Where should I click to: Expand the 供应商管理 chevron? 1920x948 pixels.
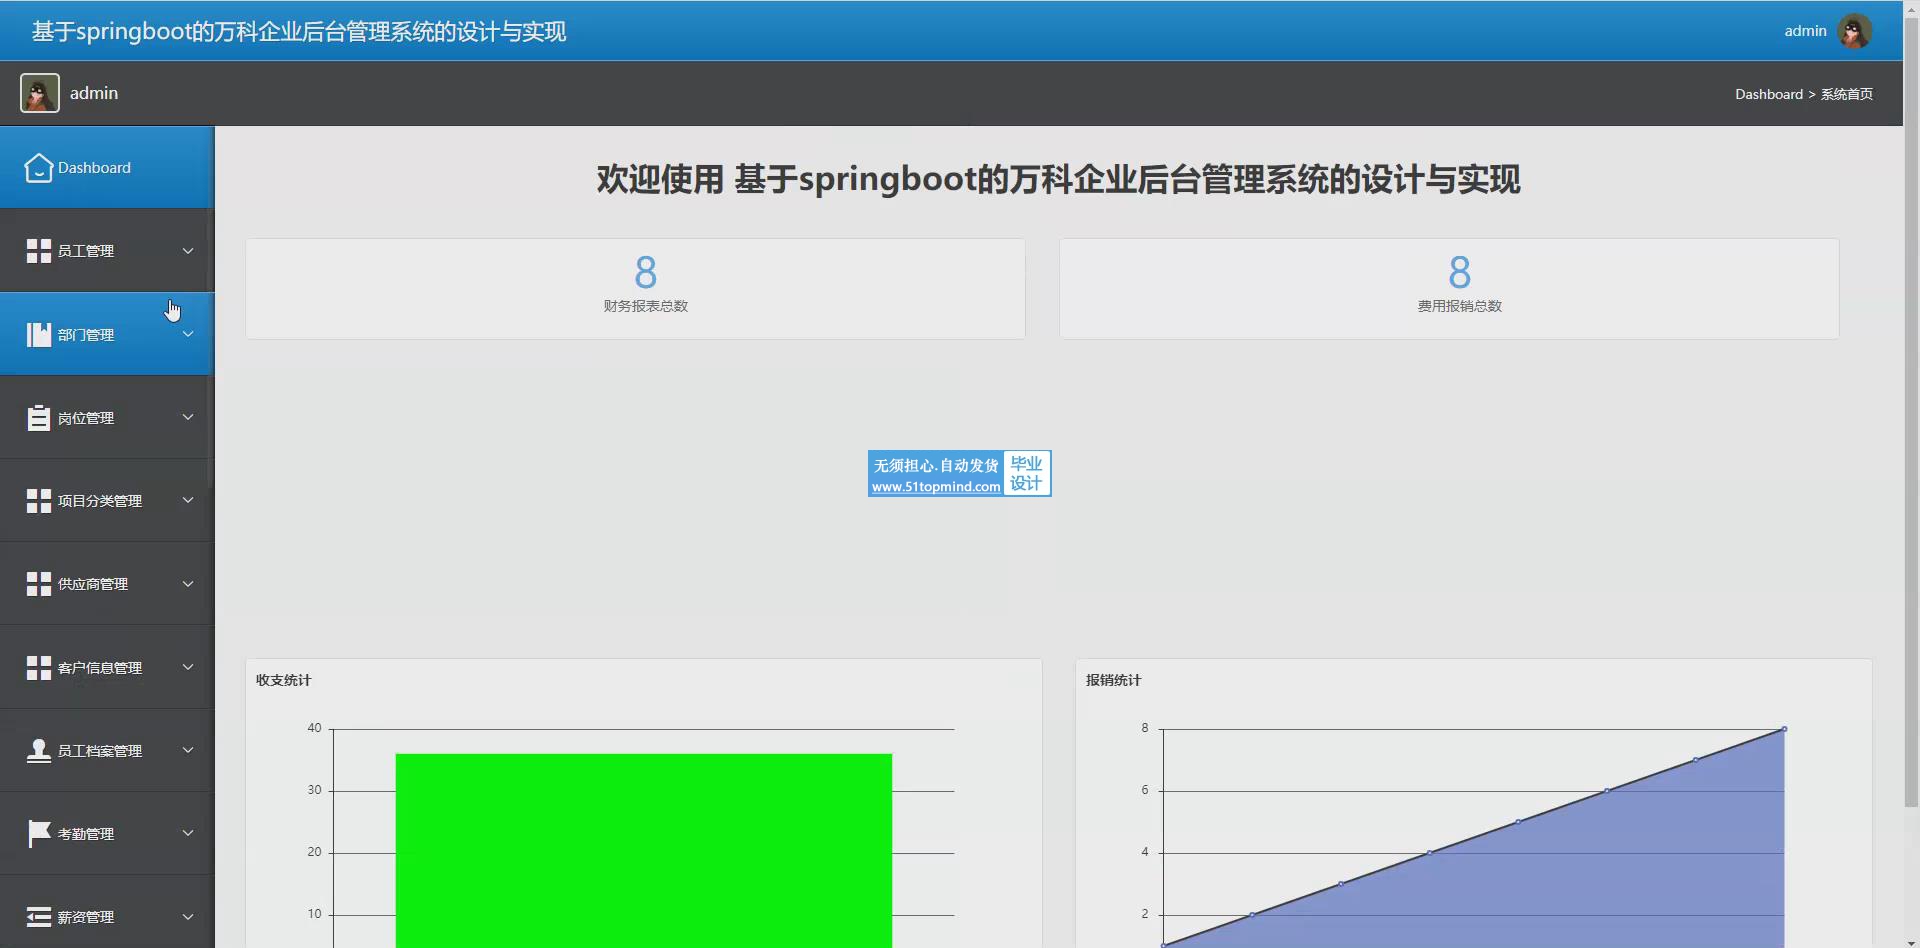[x=188, y=584]
